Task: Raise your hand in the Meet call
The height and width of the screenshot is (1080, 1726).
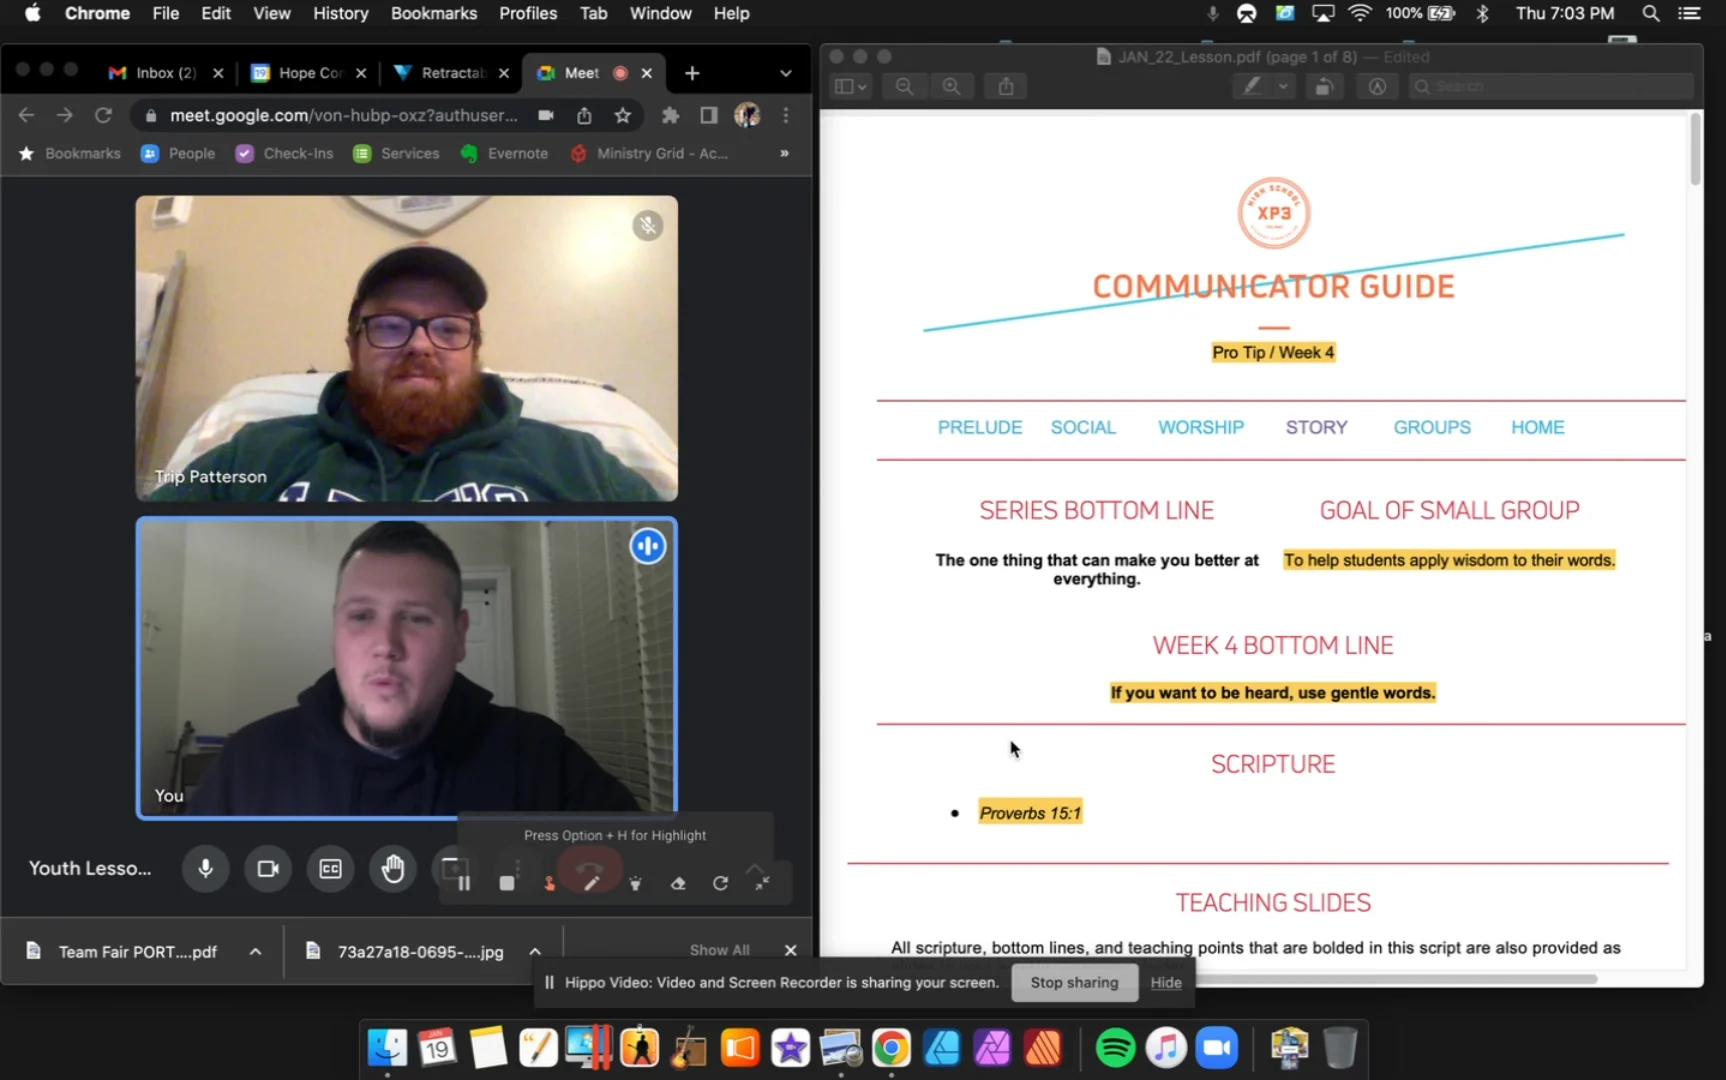Action: coord(393,868)
